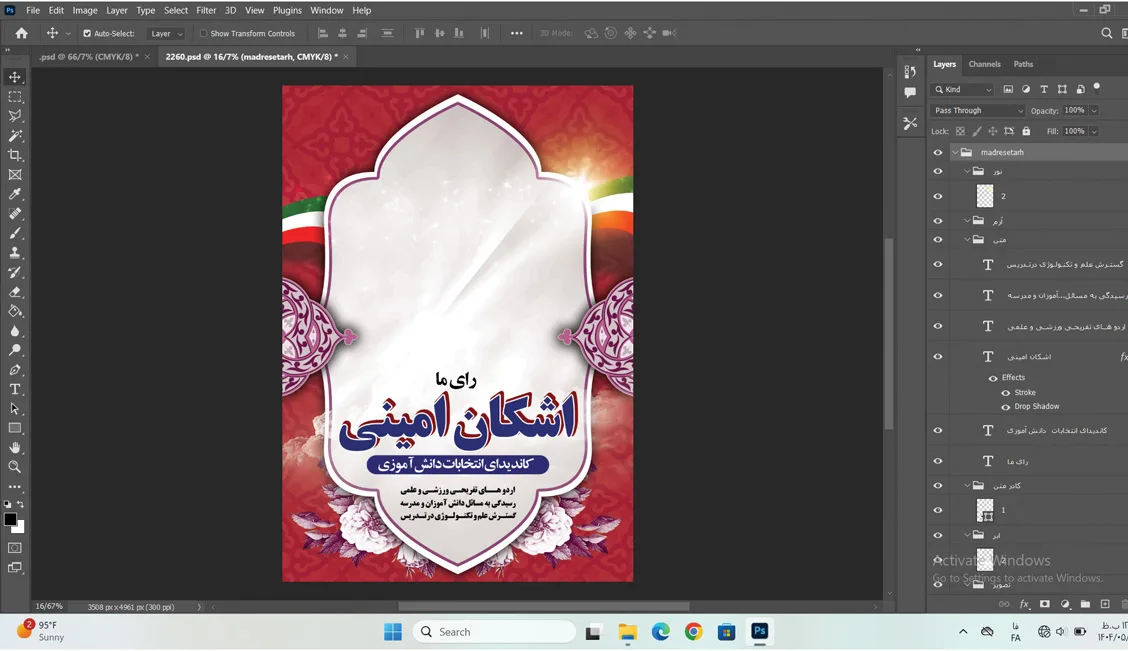This screenshot has width=1128, height=651.
Task: Select the Healing Brush tool
Action: (x=14, y=214)
